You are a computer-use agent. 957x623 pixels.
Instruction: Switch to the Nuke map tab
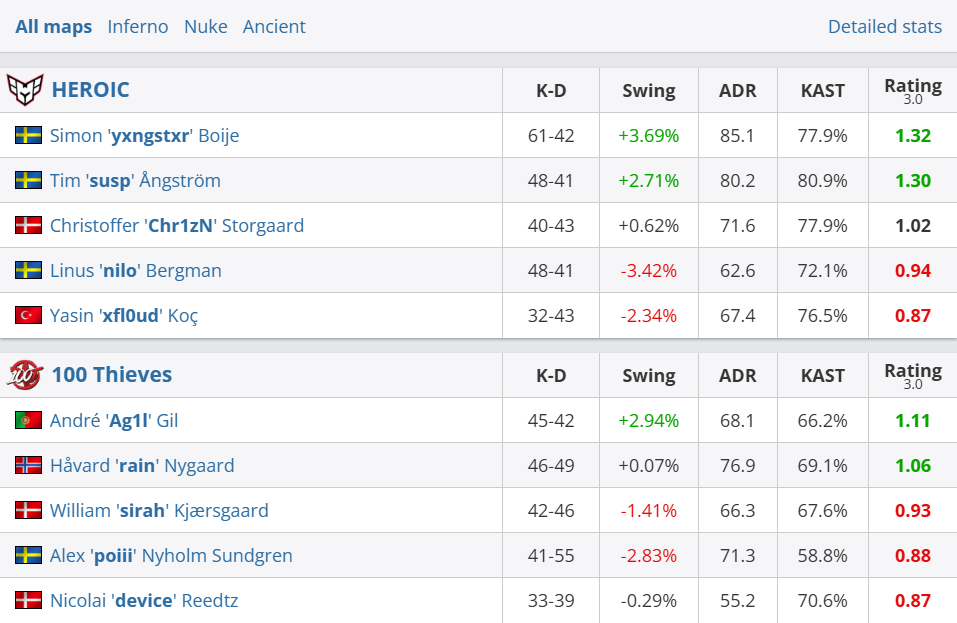pyautogui.click(x=205, y=27)
